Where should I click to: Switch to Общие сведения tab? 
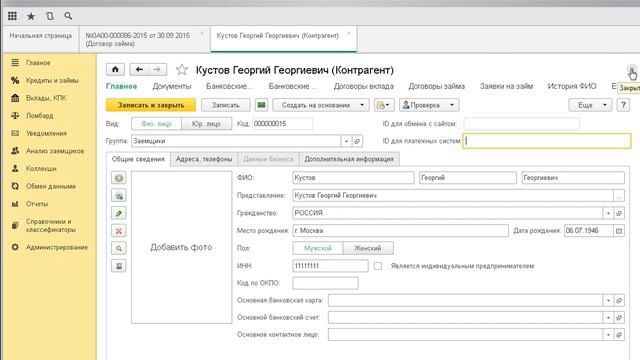tap(138, 159)
